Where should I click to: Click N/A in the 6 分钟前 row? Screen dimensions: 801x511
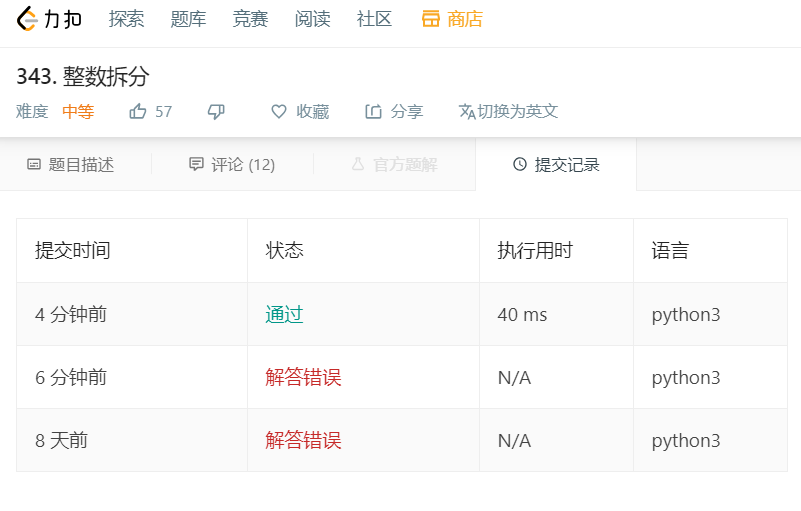coord(514,378)
